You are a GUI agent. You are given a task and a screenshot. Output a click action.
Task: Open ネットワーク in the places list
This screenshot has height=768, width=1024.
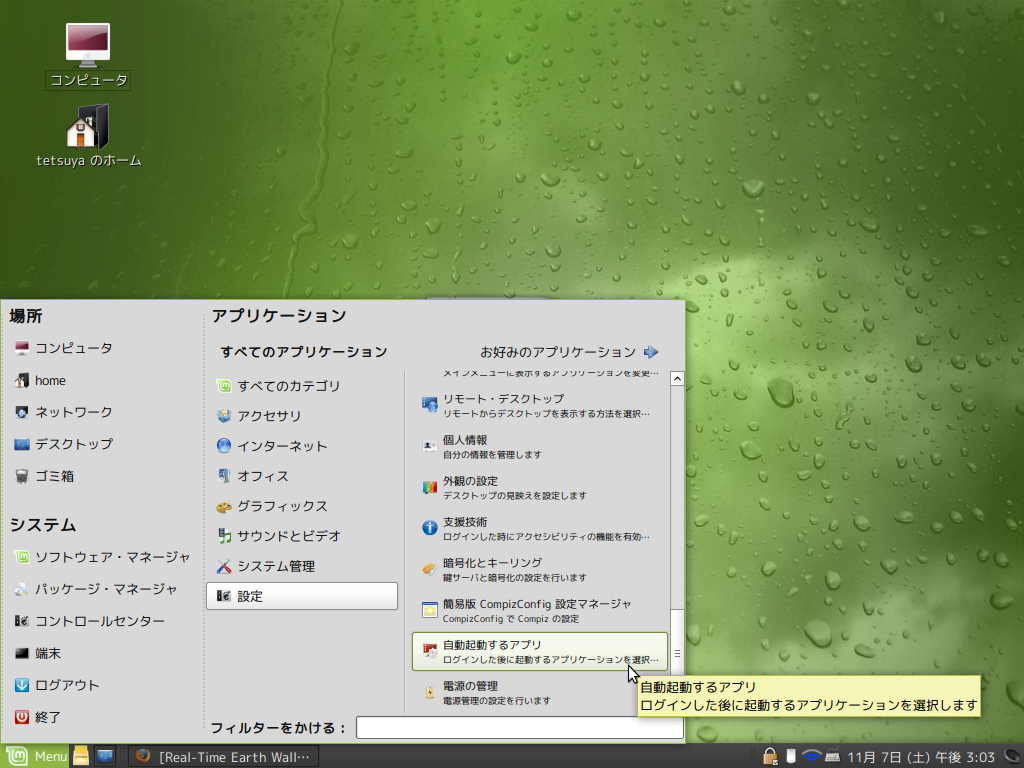(64, 412)
